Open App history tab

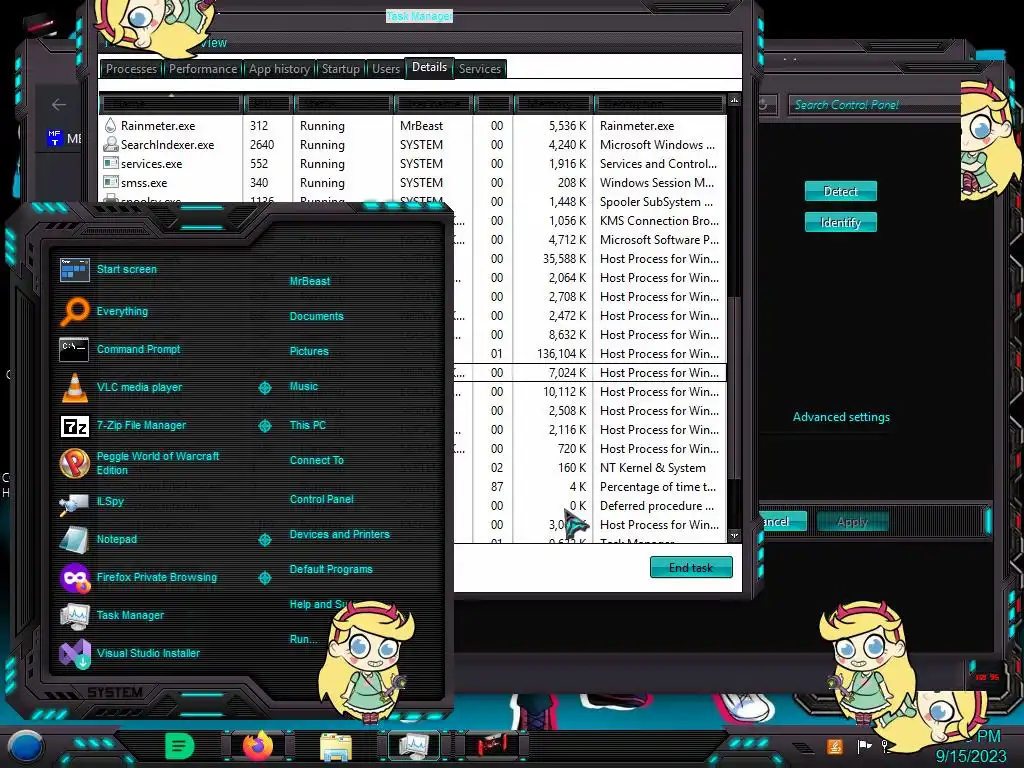pyautogui.click(x=279, y=69)
